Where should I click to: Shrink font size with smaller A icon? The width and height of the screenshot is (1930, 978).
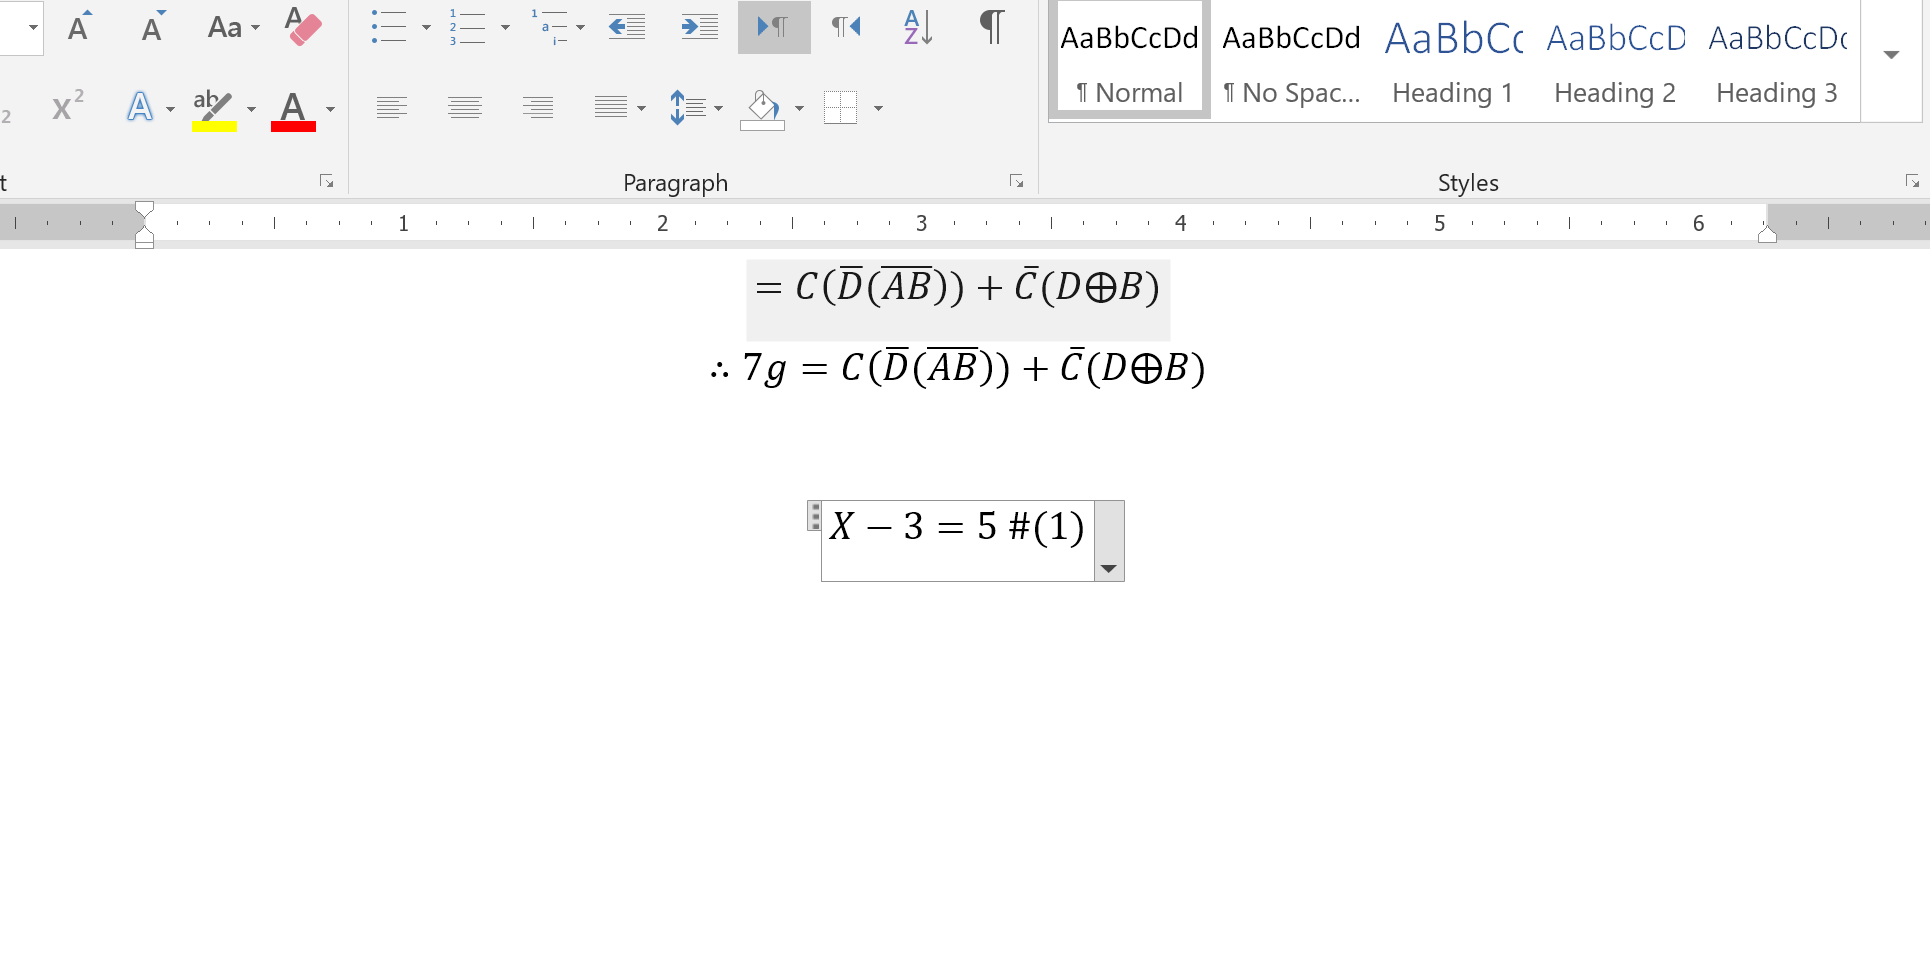(152, 27)
